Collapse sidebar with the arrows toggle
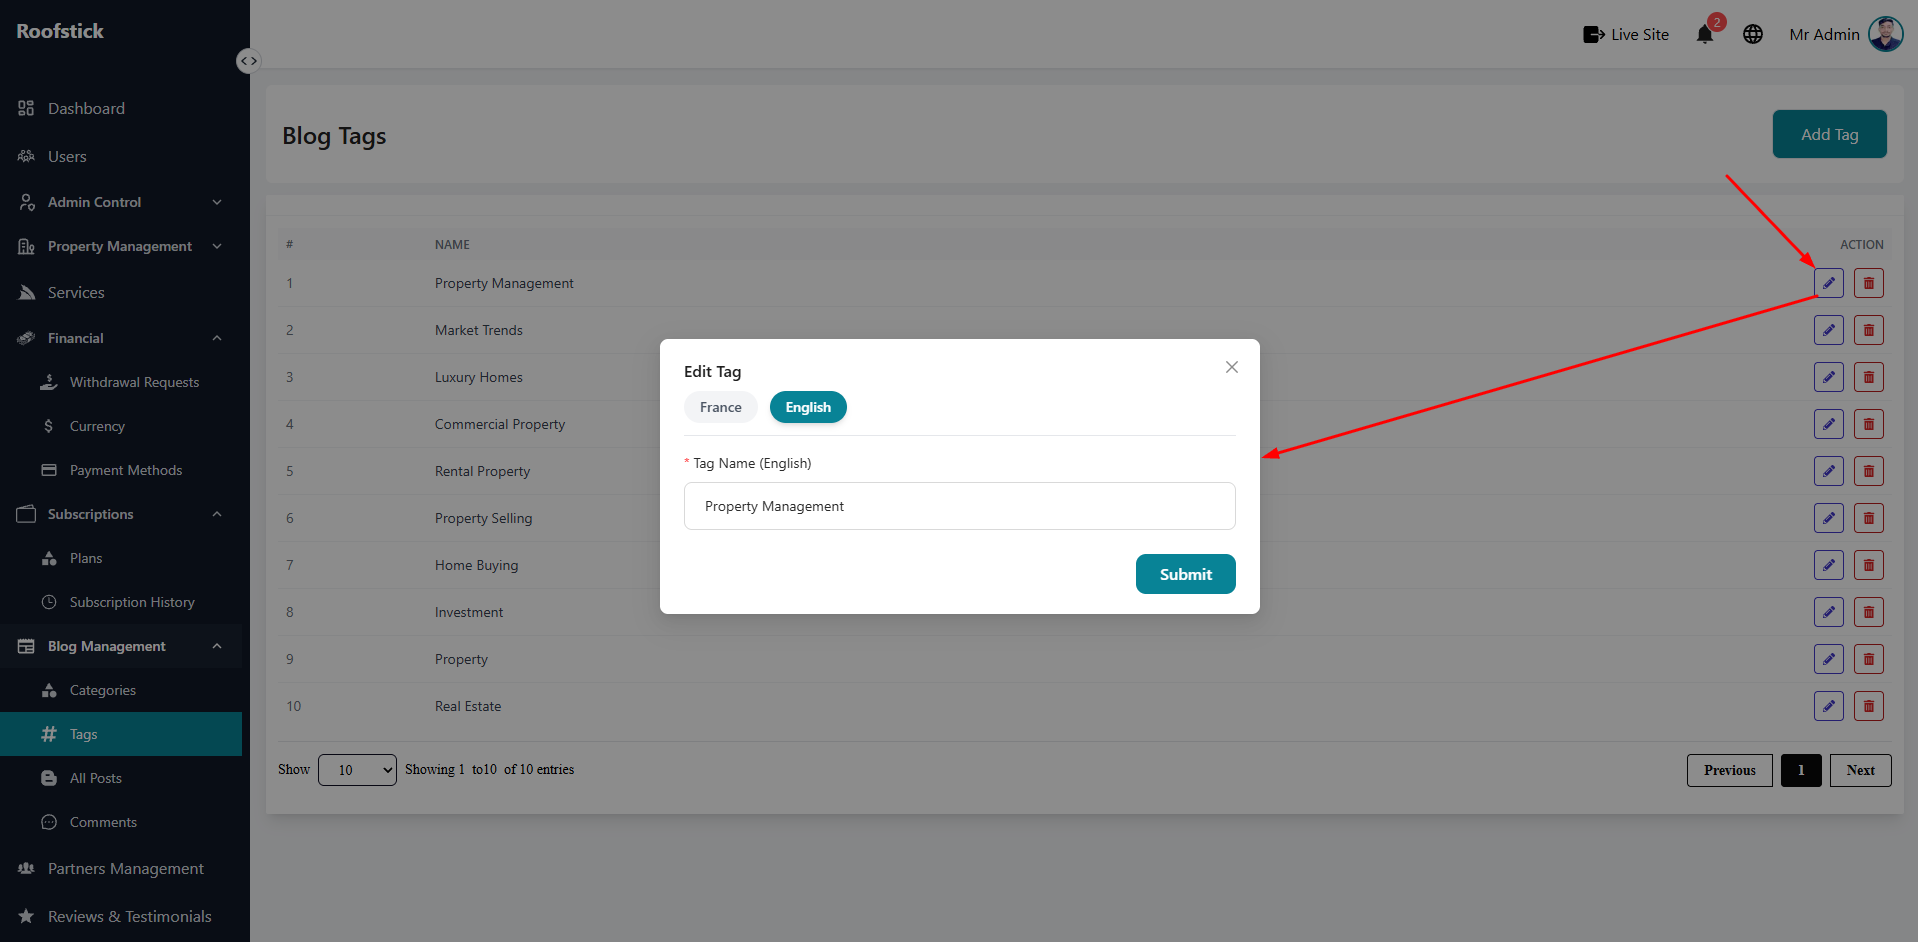This screenshot has width=1918, height=942. 248,61
